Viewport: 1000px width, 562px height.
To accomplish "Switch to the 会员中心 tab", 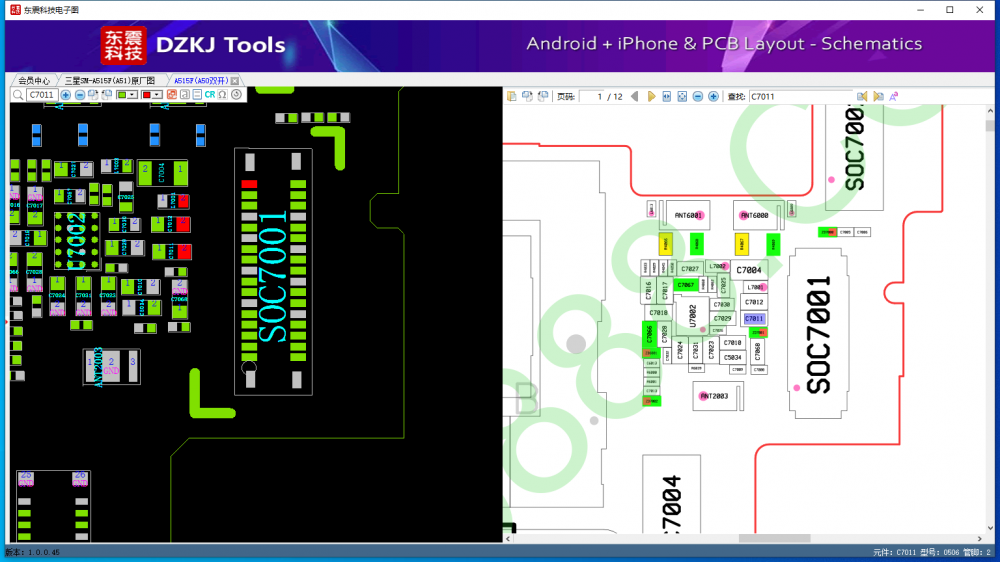I will click(34, 81).
